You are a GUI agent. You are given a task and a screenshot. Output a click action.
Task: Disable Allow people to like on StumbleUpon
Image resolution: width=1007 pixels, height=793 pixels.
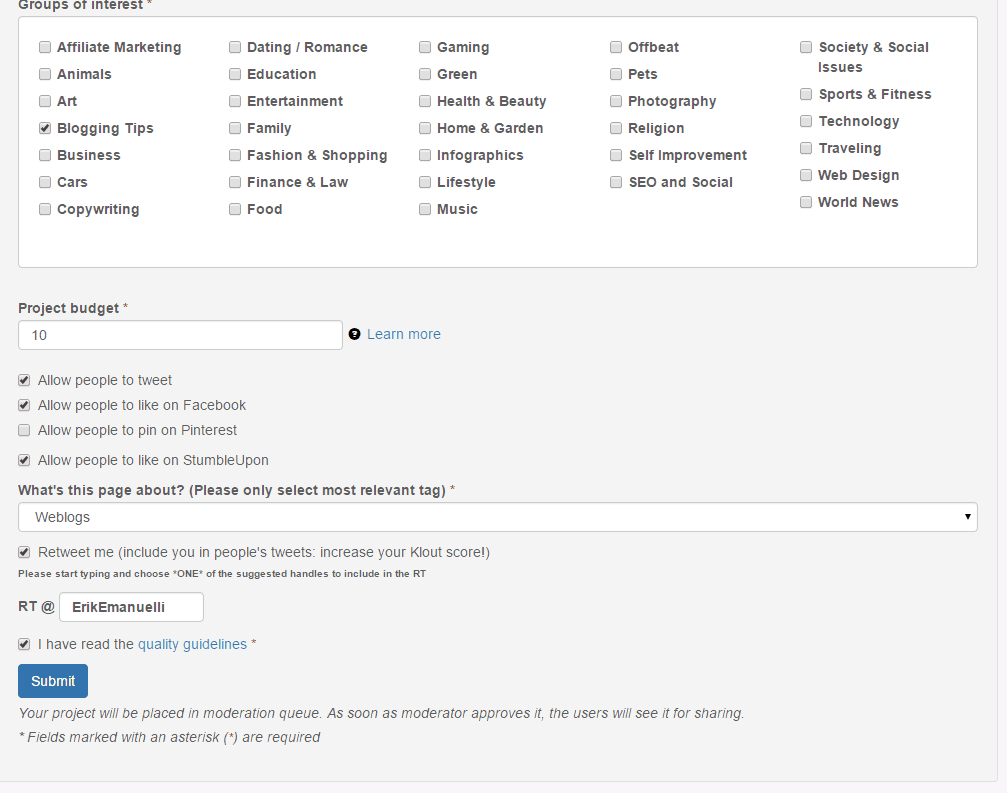(25, 460)
